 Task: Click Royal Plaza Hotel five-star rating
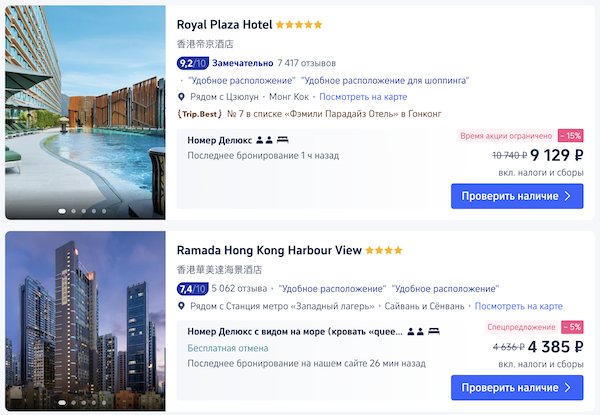pyautogui.click(x=299, y=25)
